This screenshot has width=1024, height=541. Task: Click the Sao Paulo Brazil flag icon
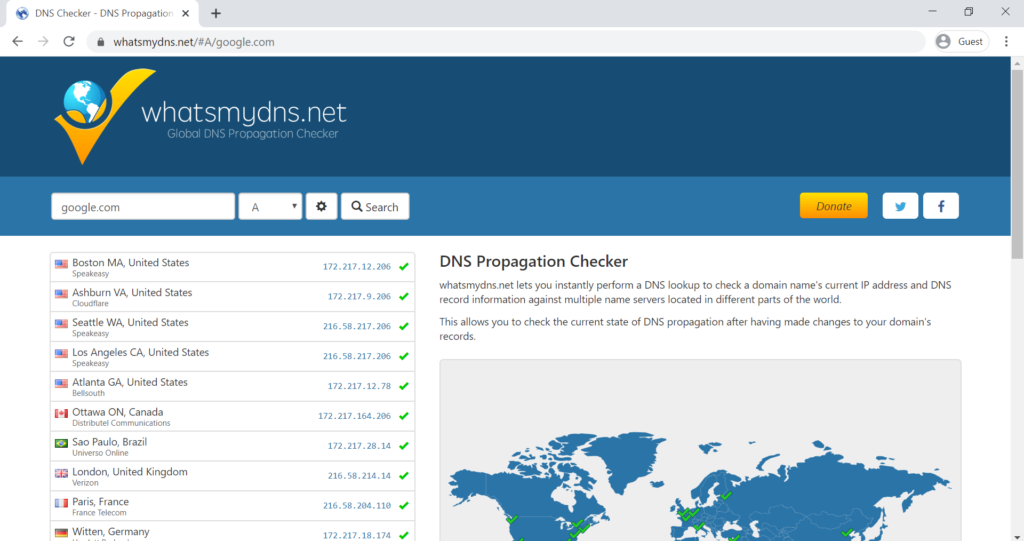[x=61, y=443]
